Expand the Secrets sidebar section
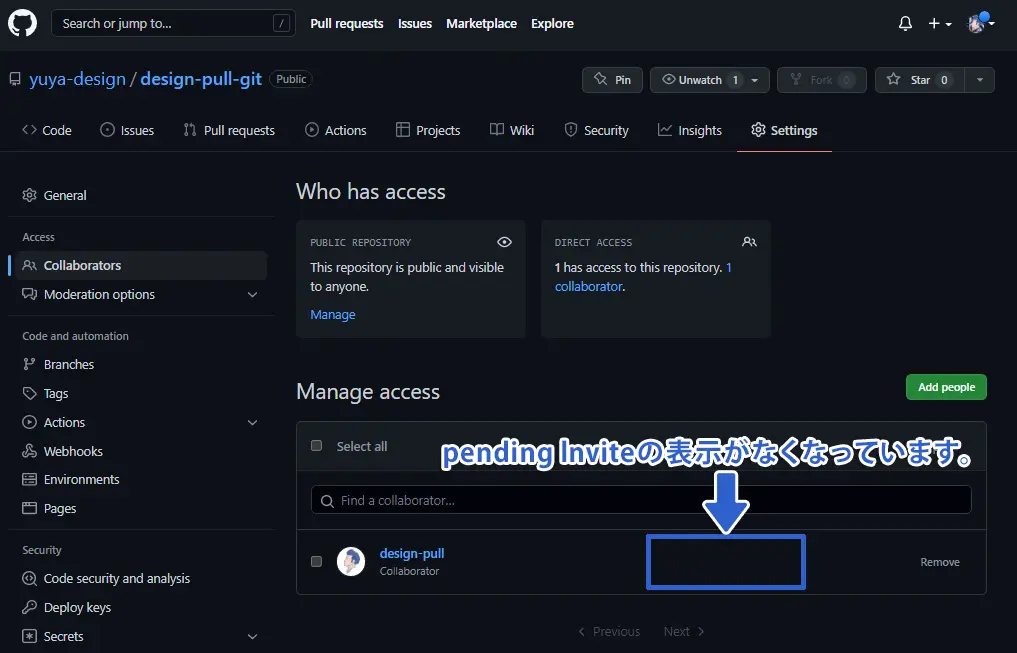The height and width of the screenshot is (653, 1017). (252, 637)
